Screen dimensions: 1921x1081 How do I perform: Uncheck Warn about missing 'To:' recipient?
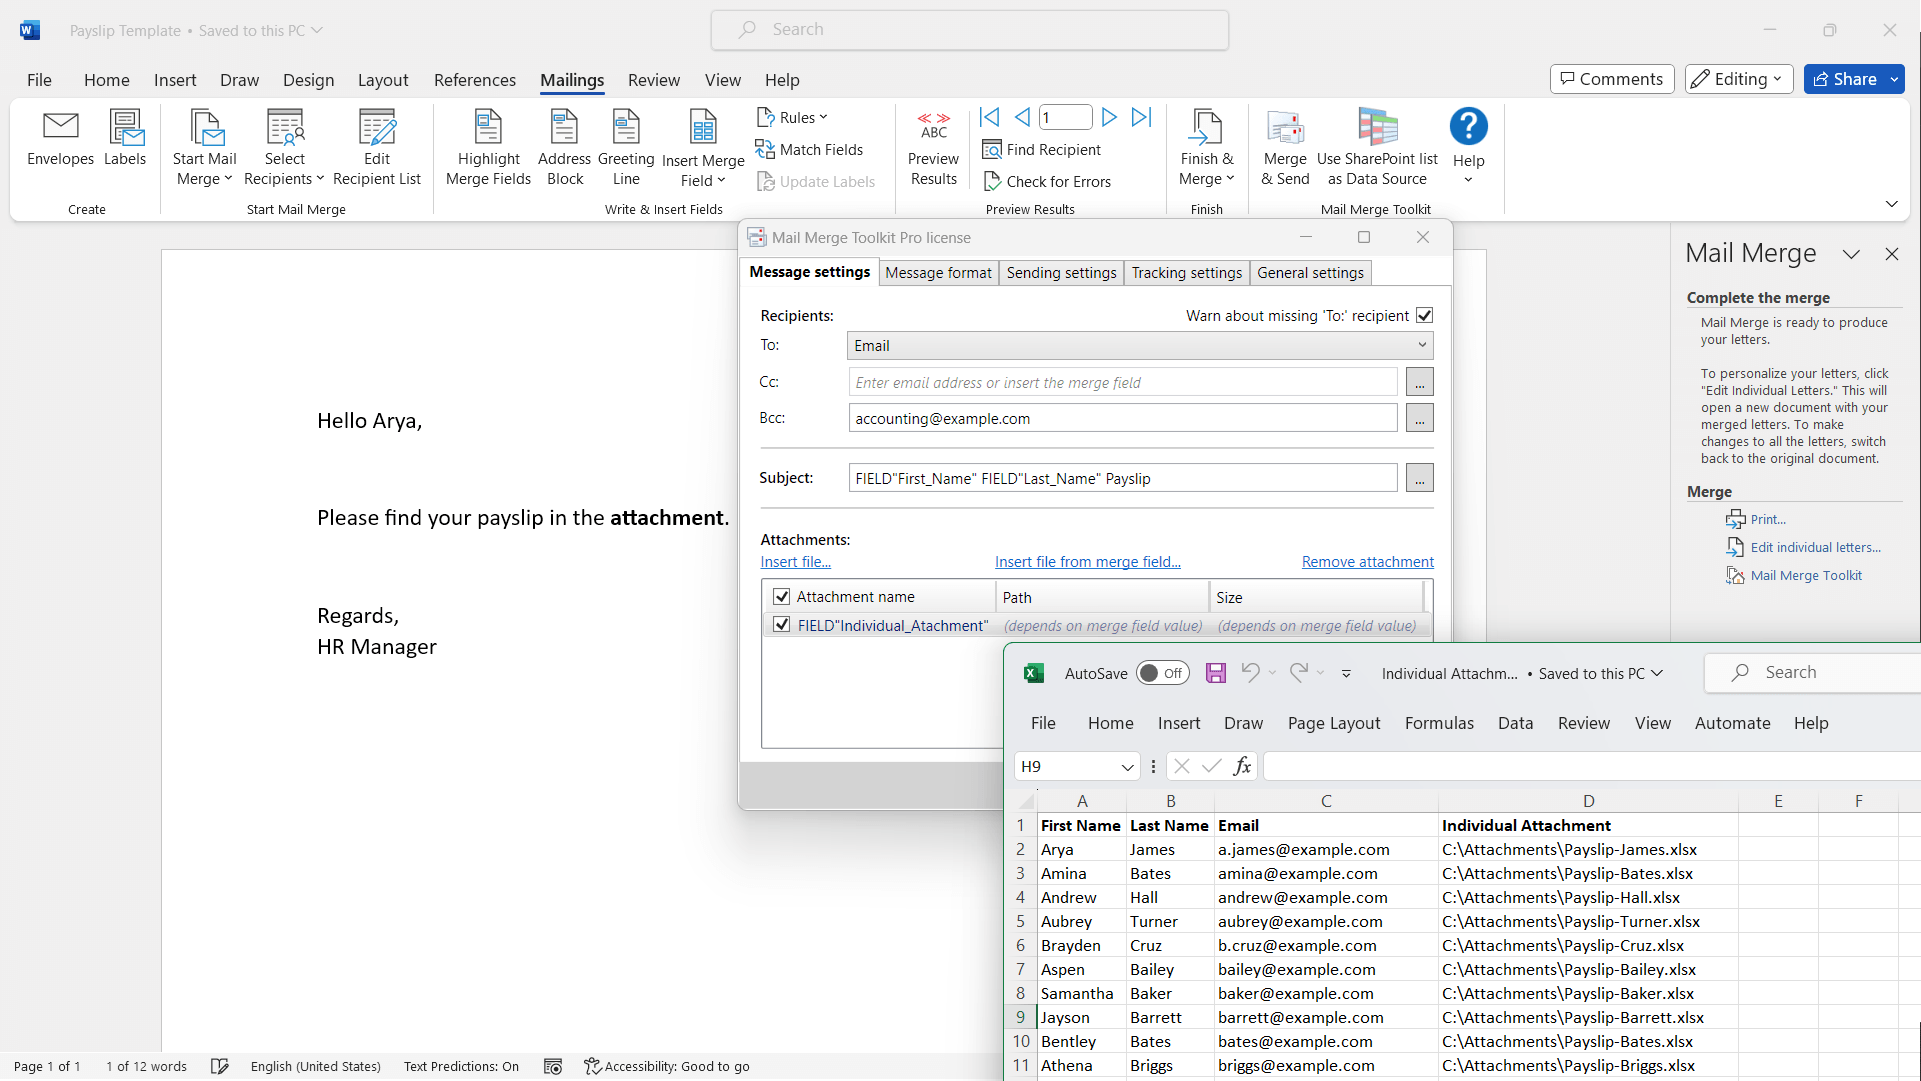1424,315
